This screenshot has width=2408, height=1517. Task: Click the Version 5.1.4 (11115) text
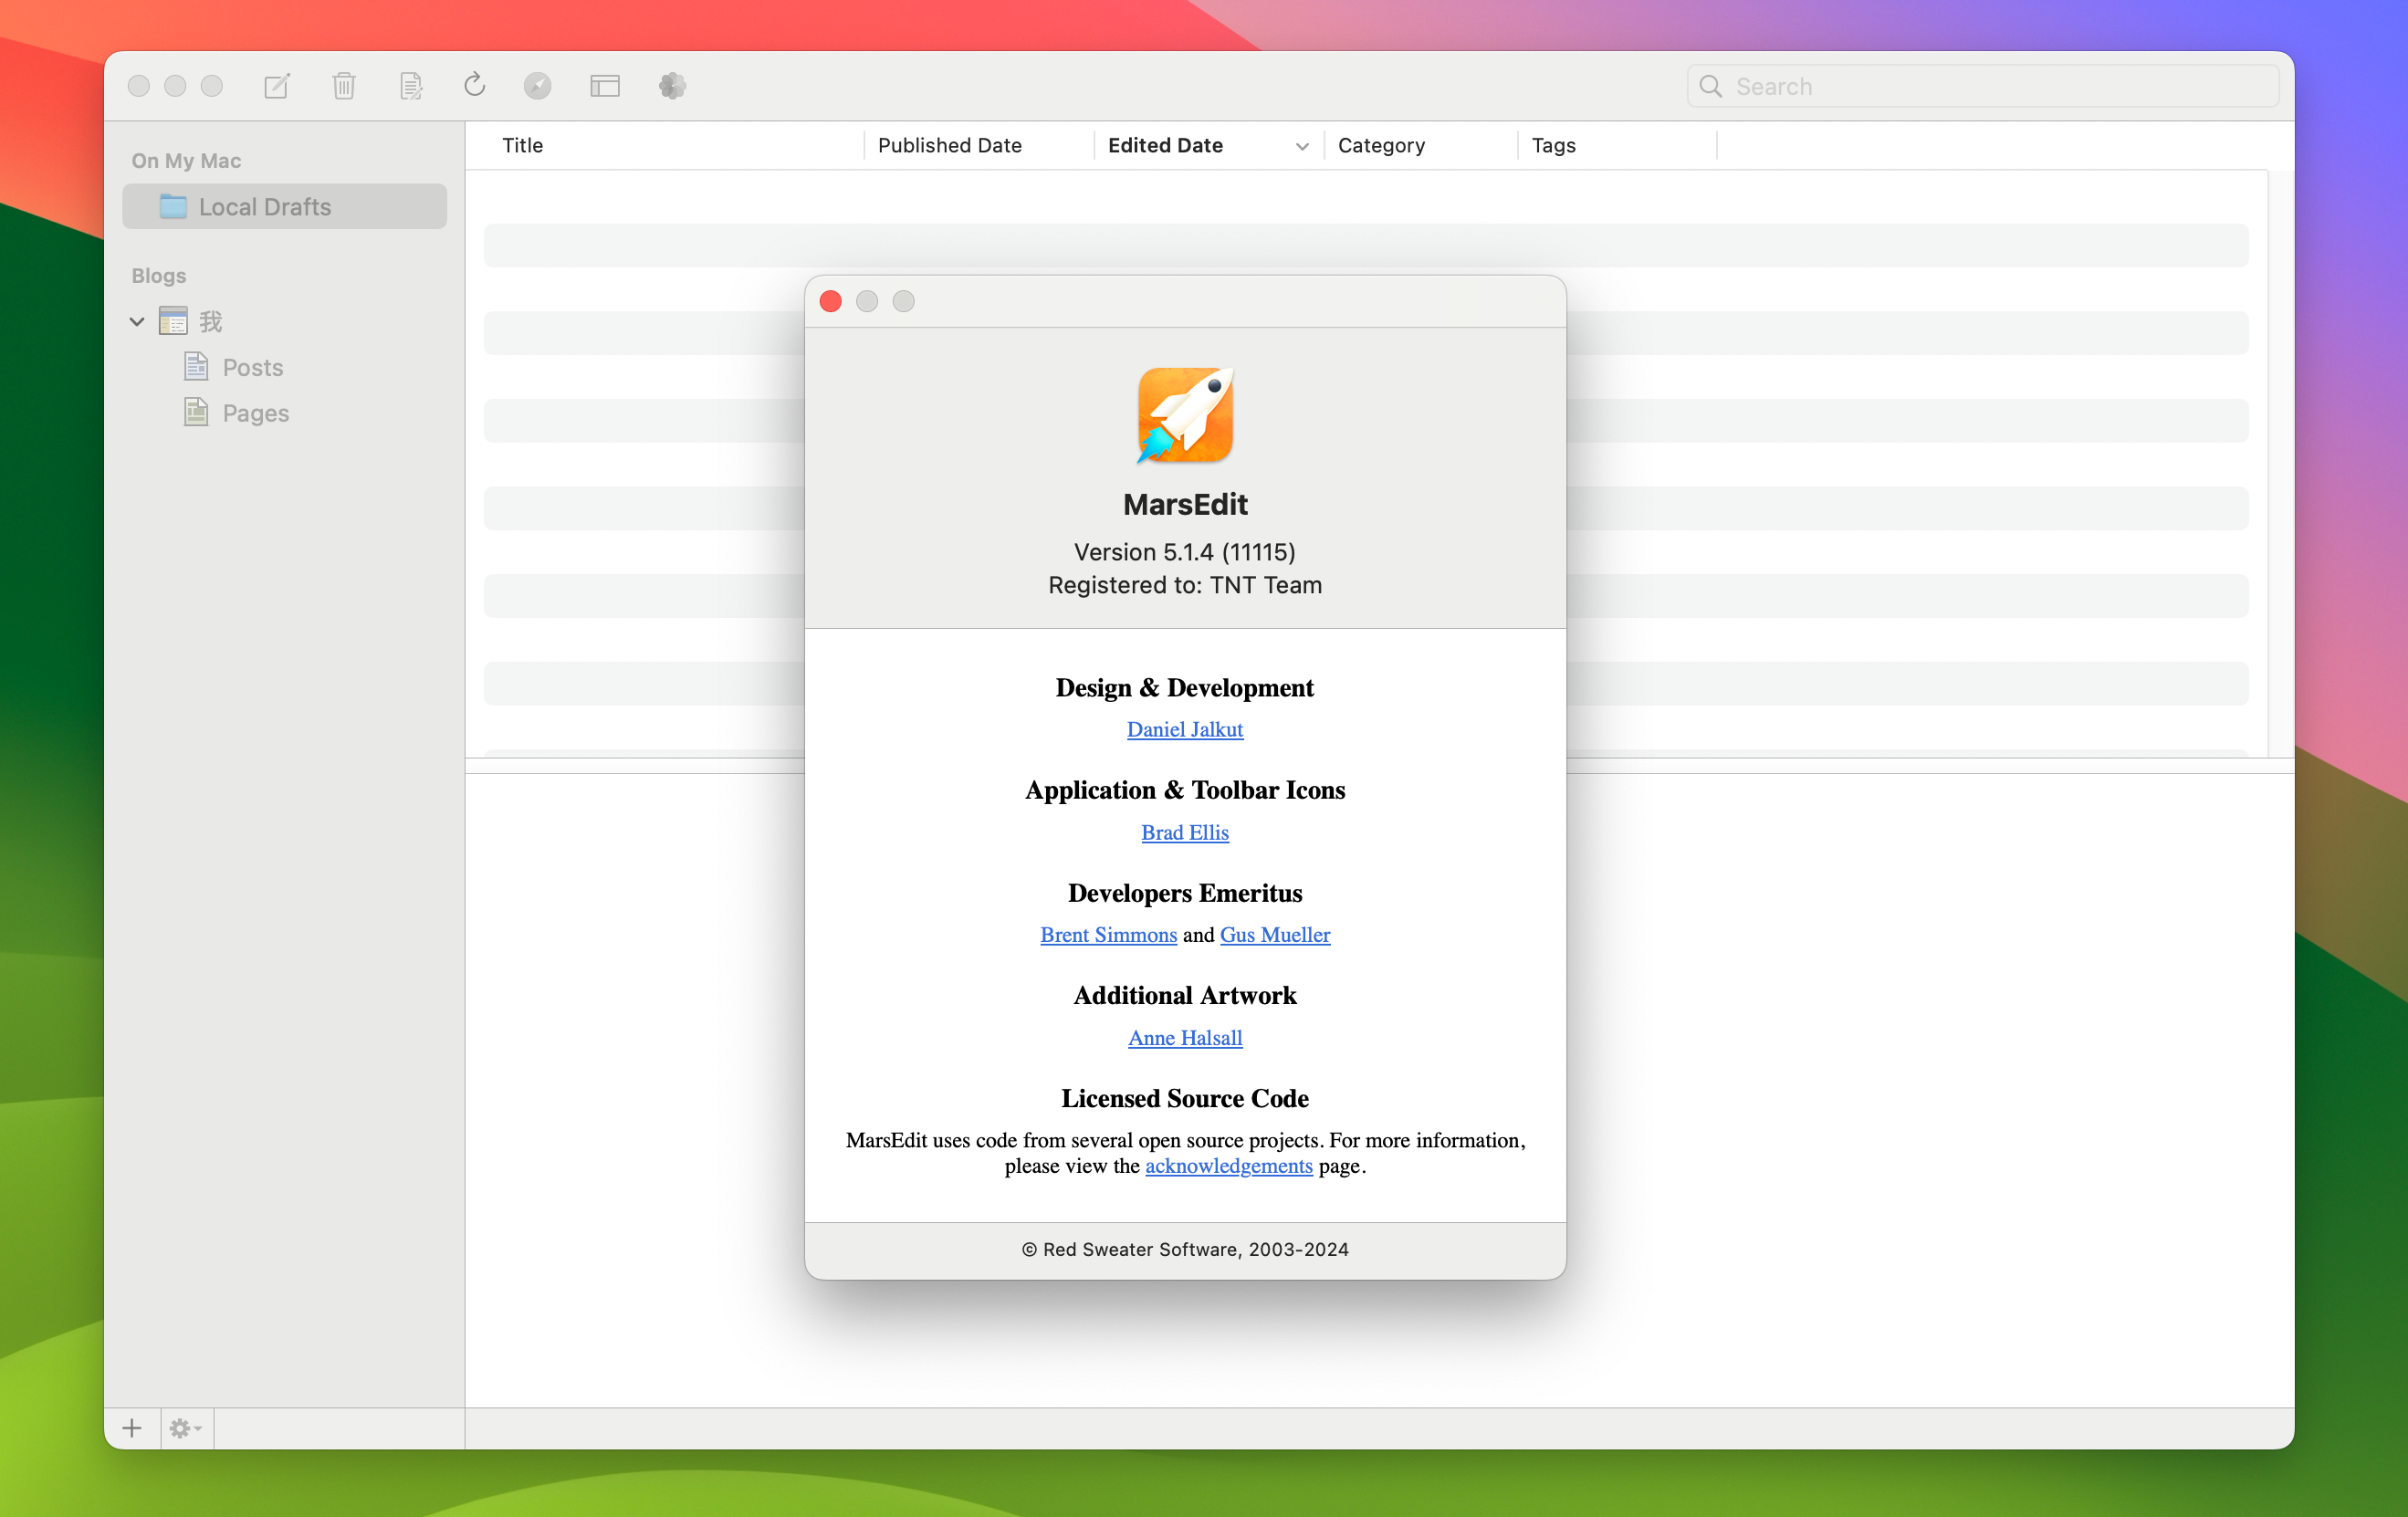(x=1185, y=552)
